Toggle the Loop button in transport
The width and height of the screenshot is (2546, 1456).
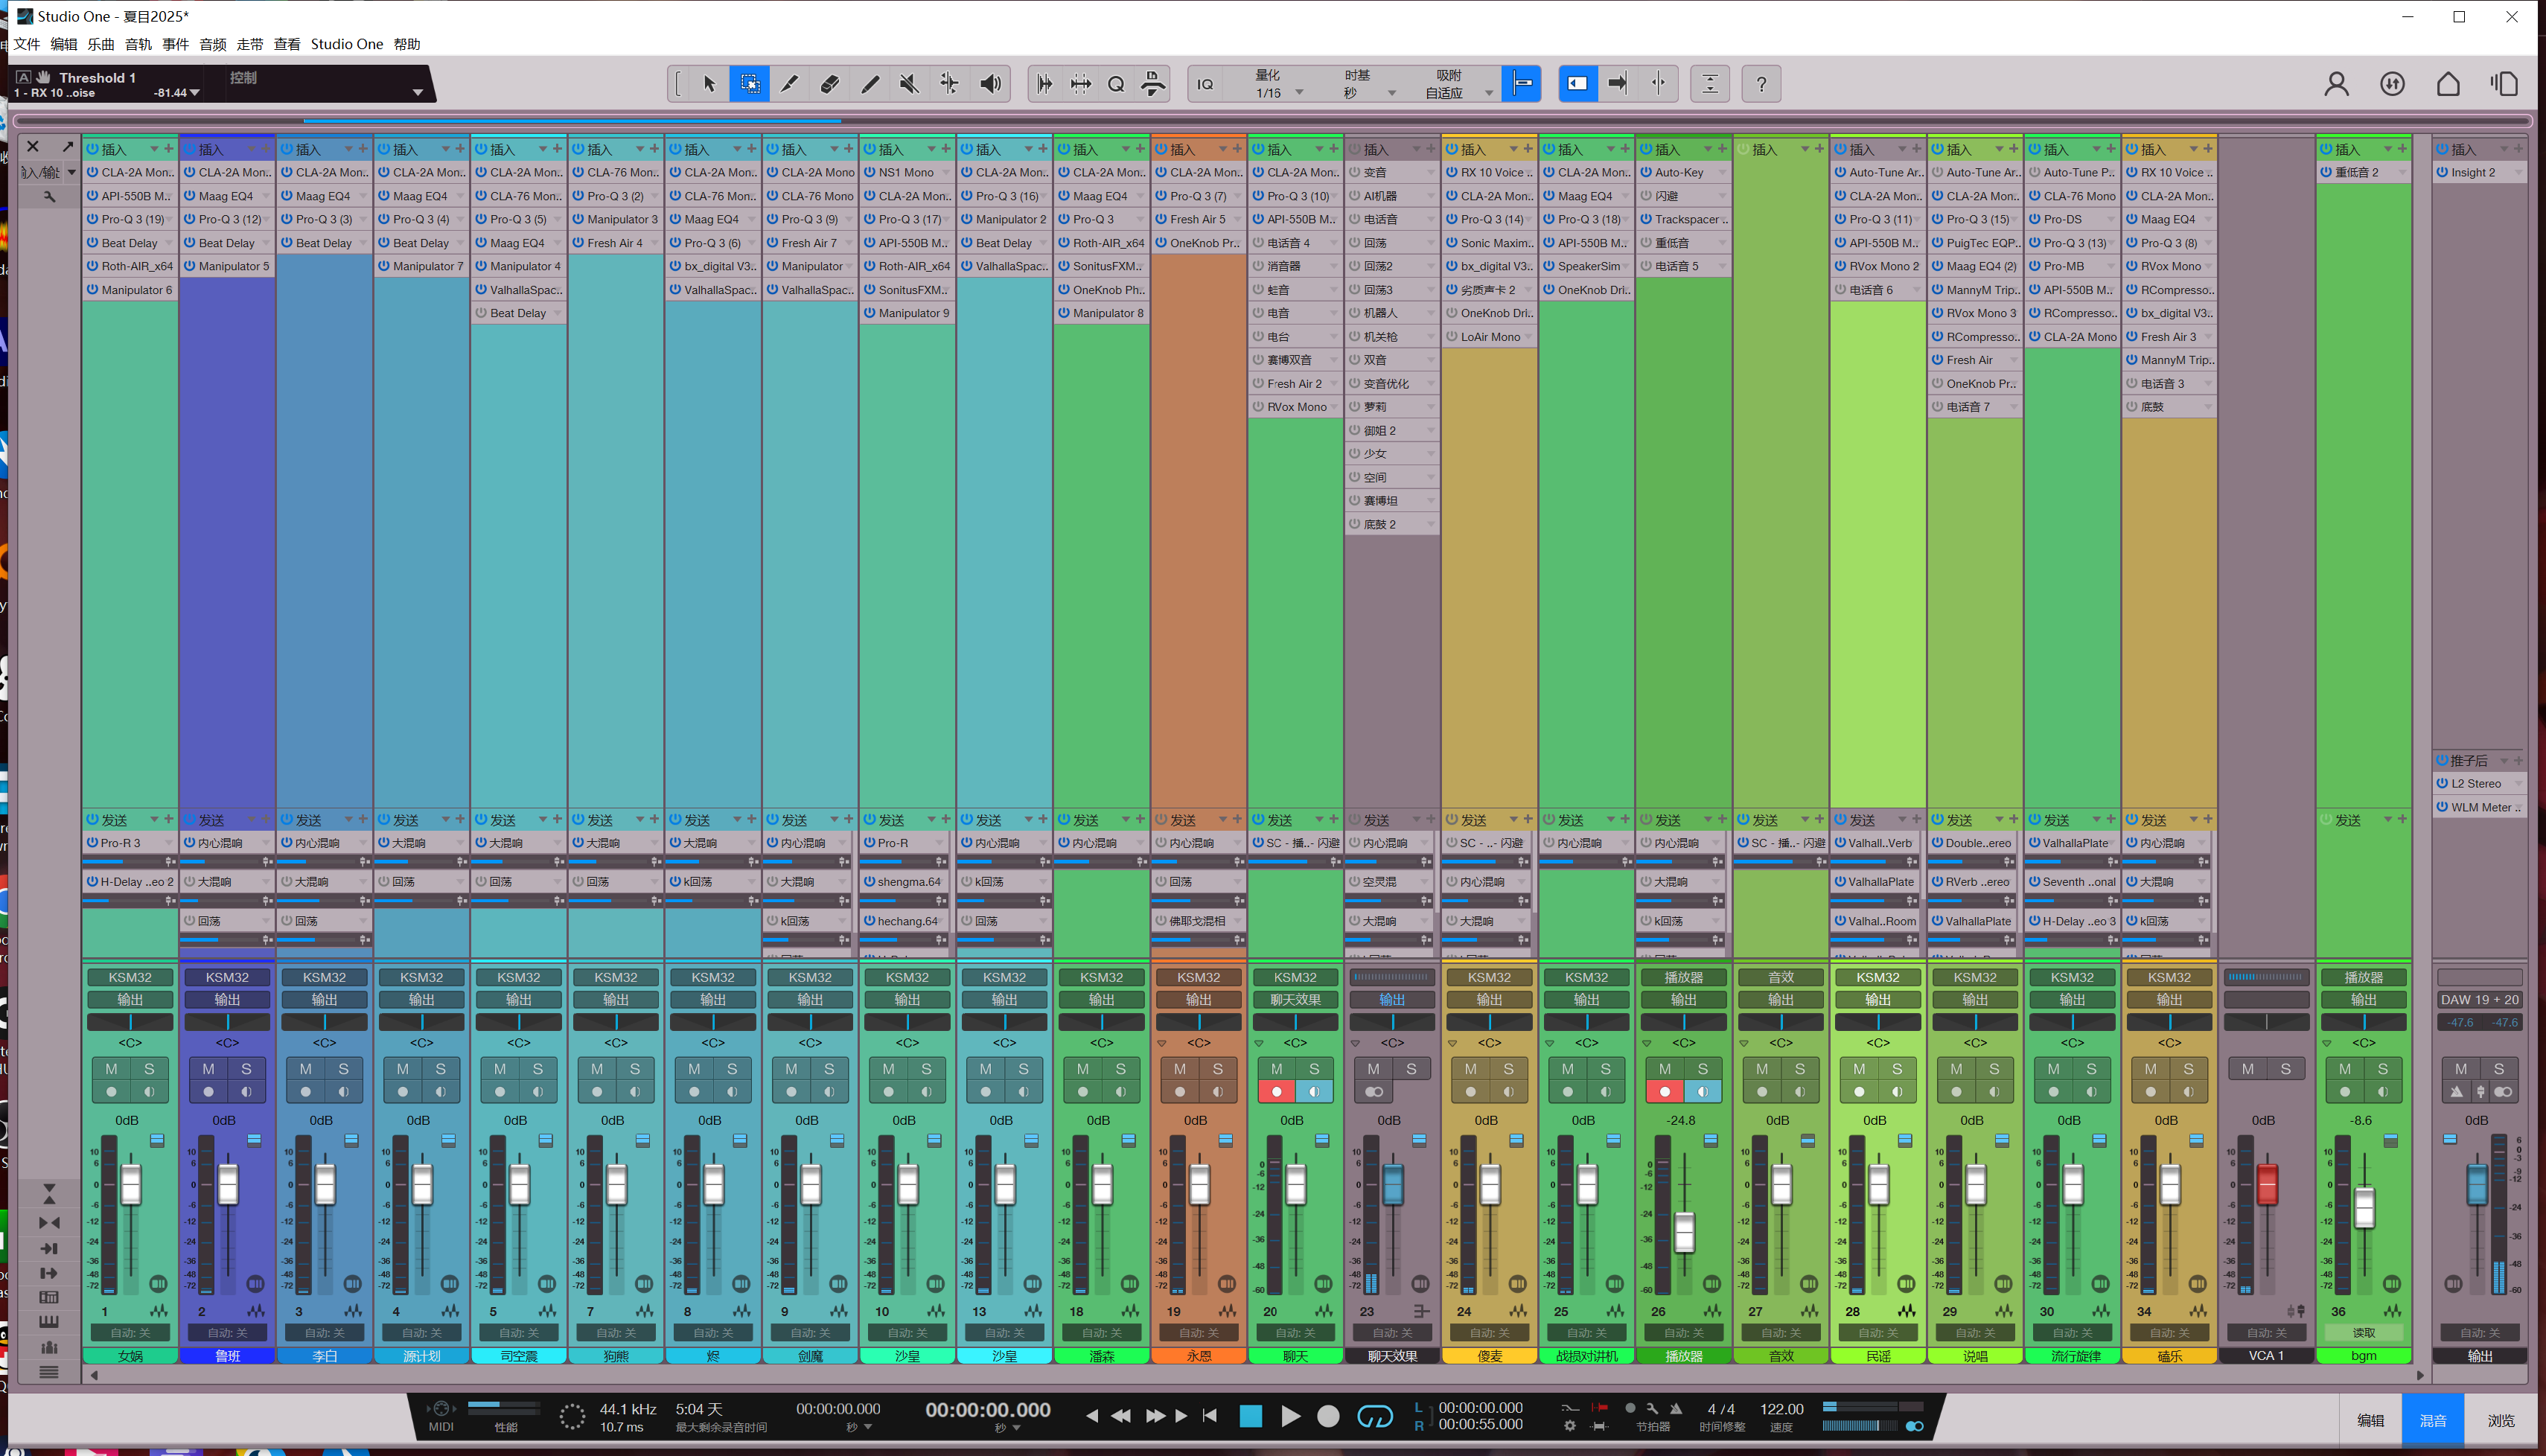coord(1374,1416)
